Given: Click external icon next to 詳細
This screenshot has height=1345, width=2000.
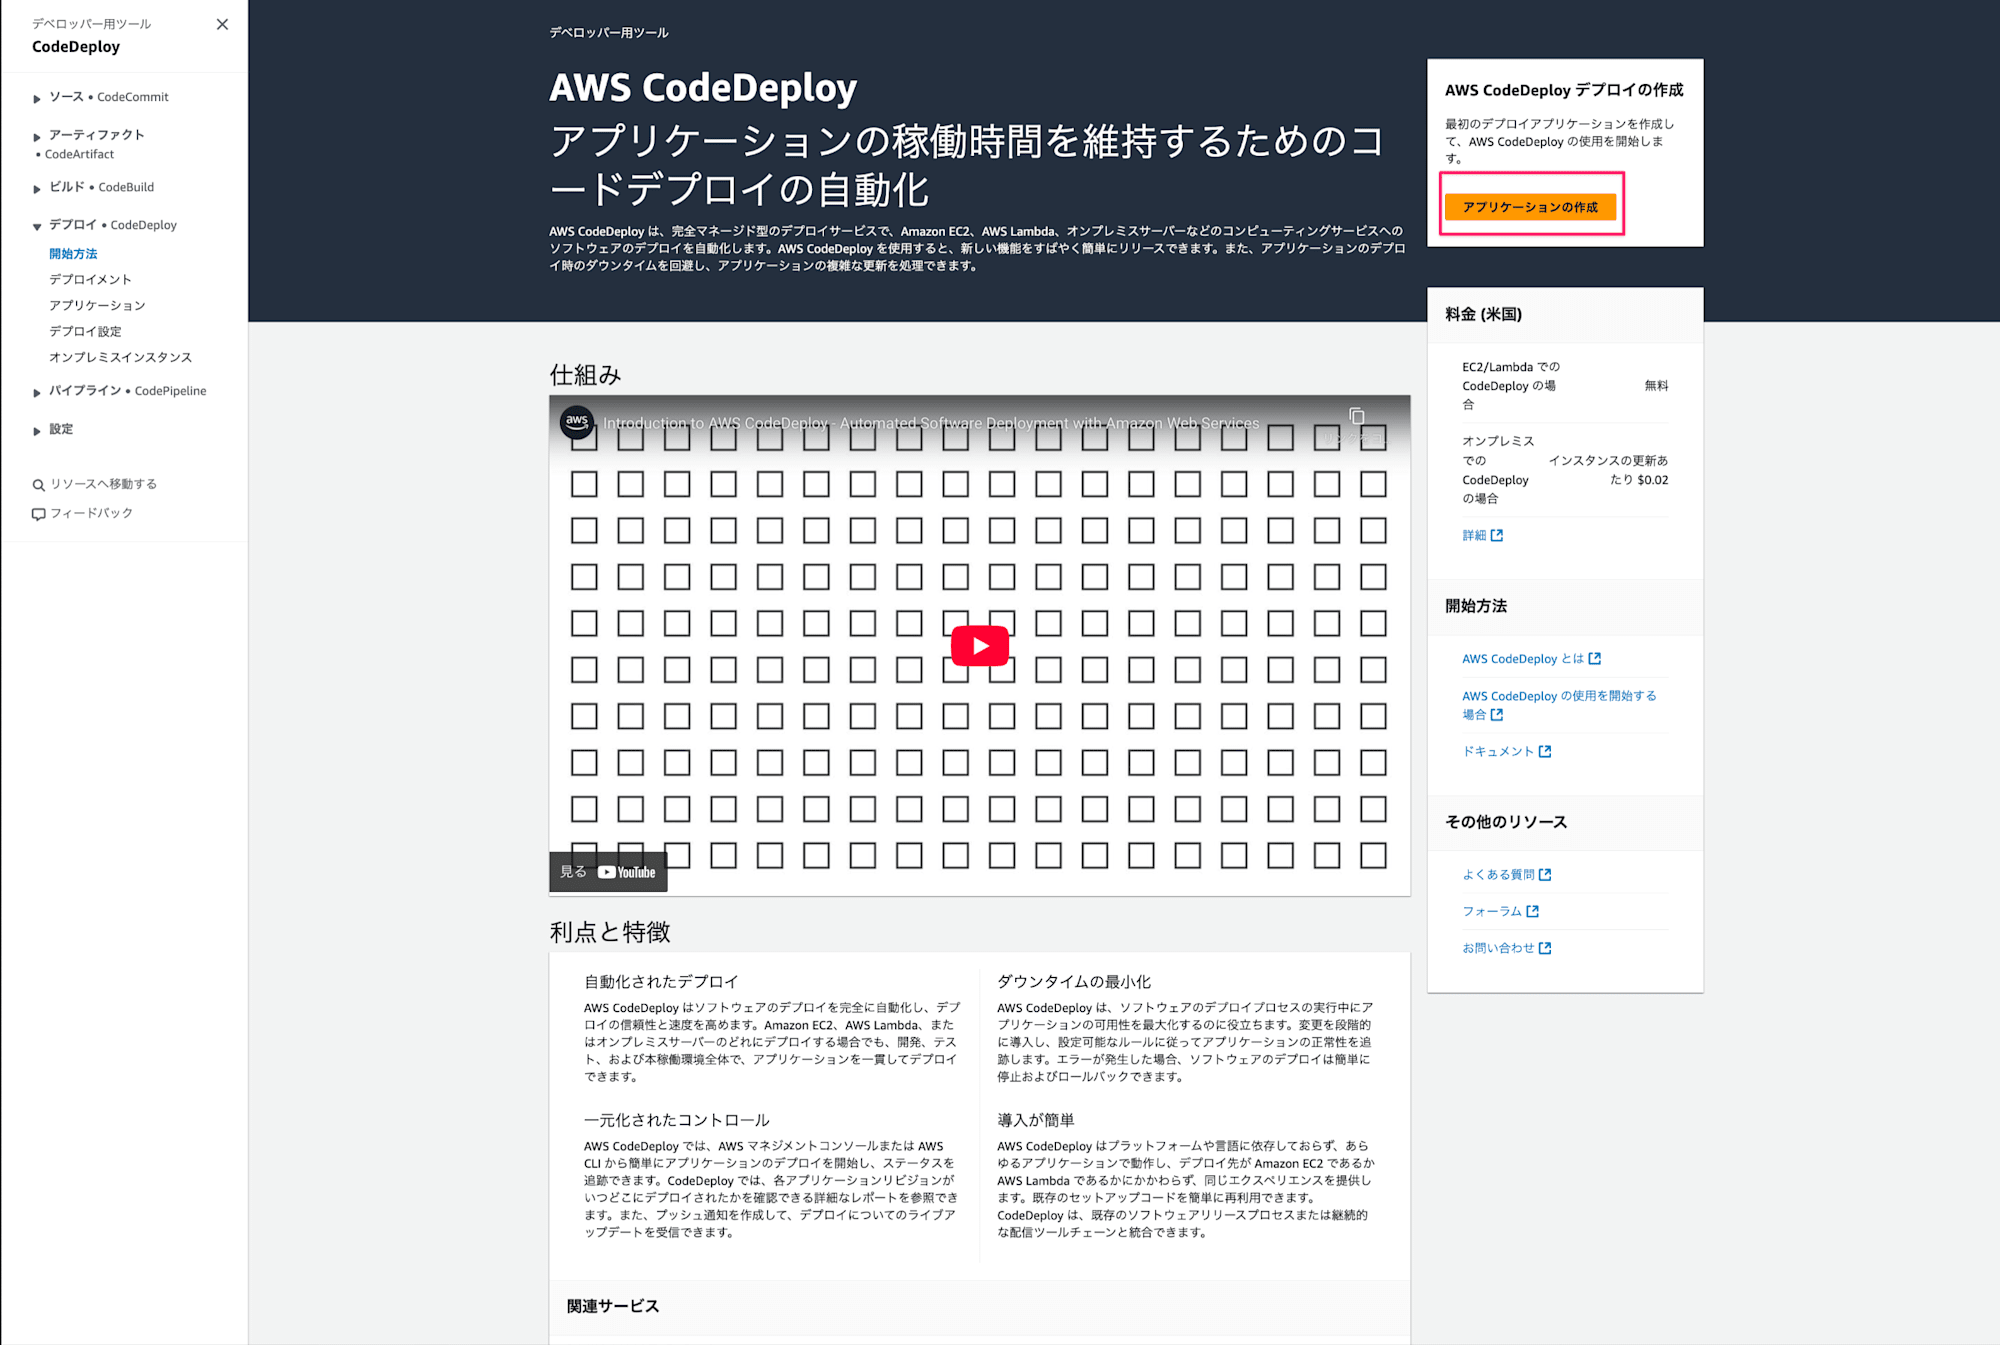Looking at the screenshot, I should 1497,536.
